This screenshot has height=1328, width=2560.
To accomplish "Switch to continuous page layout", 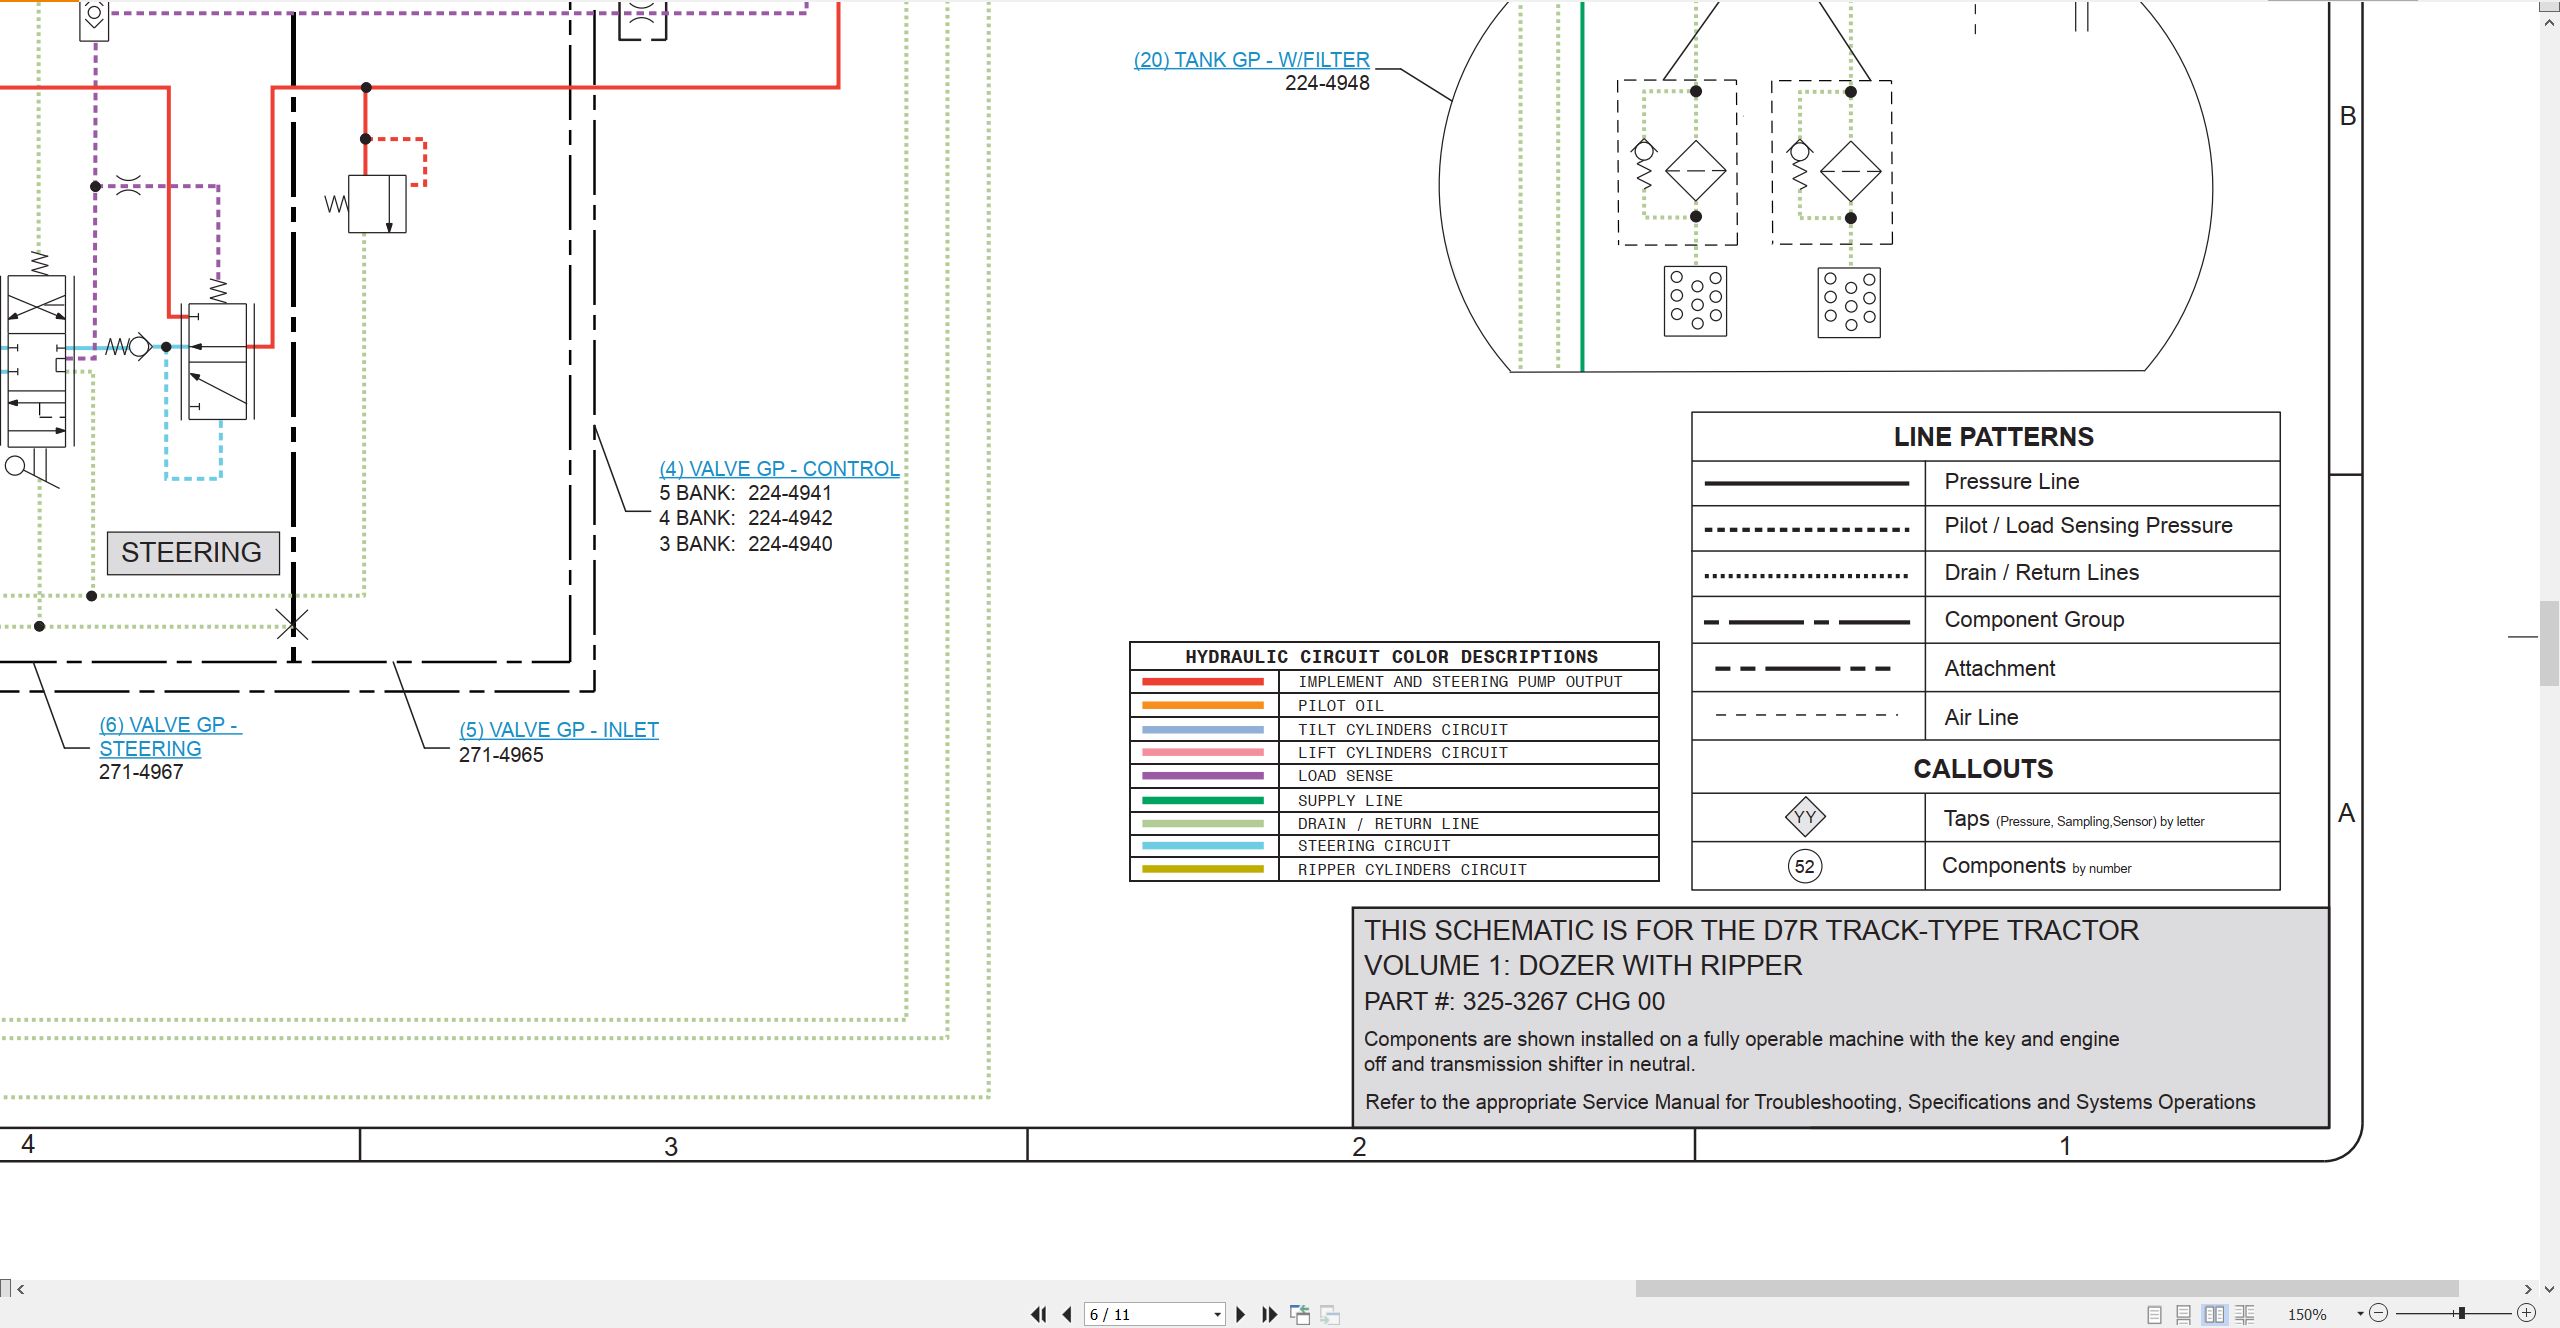I will coord(2184,1314).
